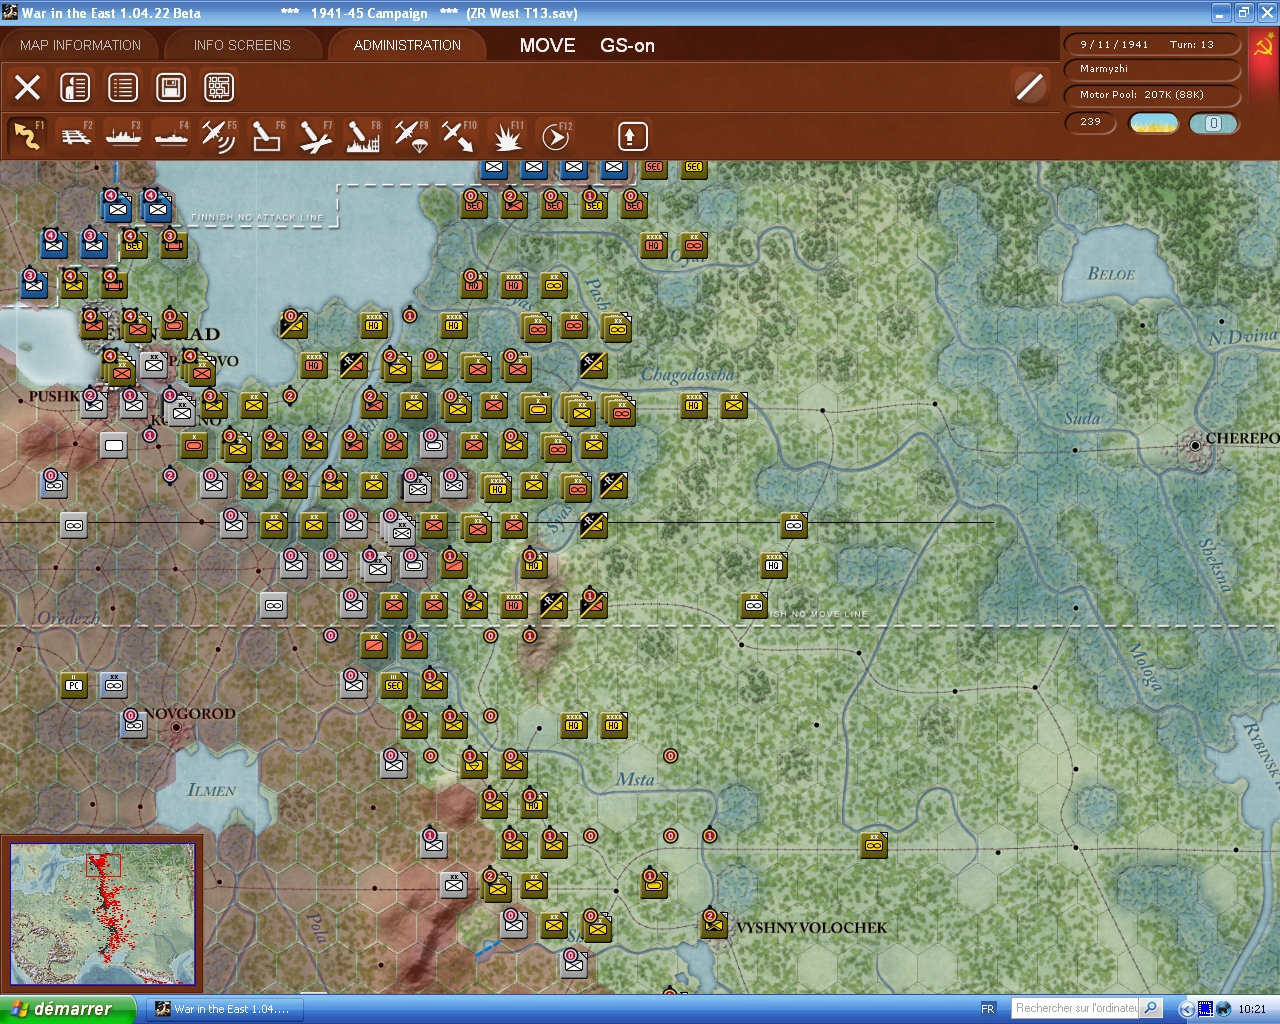Click the blue zero indicator pill

[1213, 123]
